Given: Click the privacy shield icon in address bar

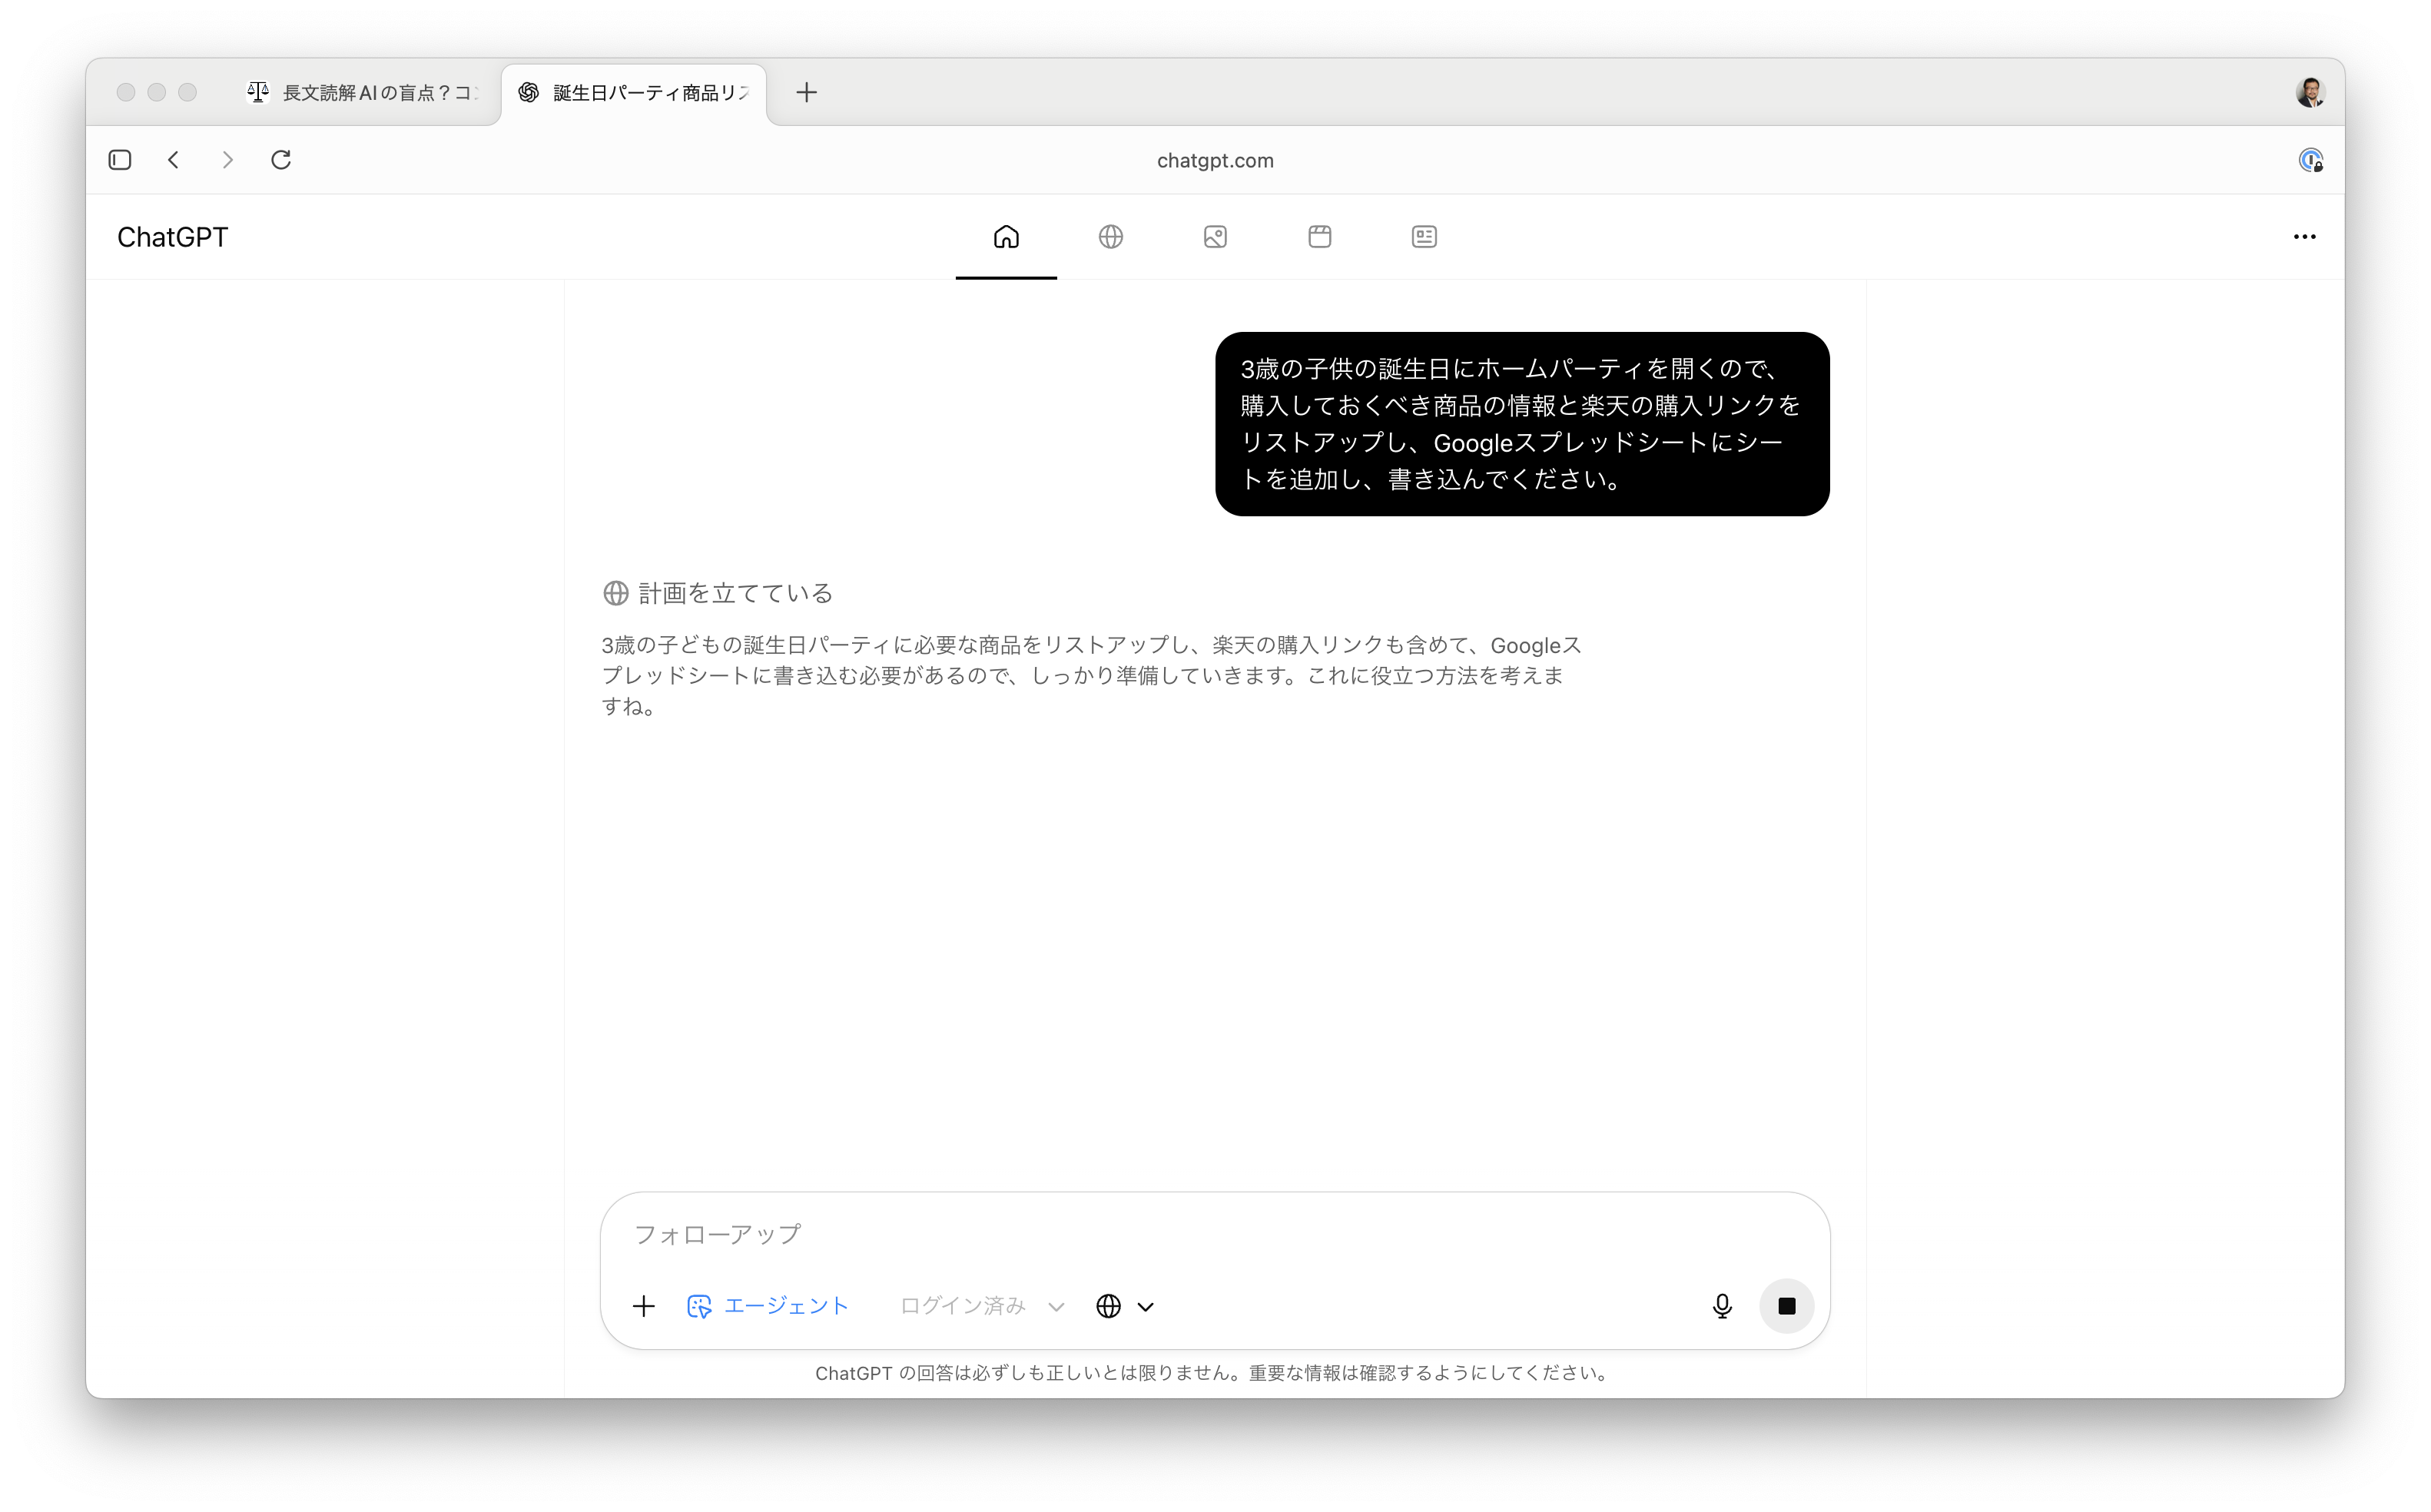Looking at the screenshot, I should click(x=2310, y=160).
